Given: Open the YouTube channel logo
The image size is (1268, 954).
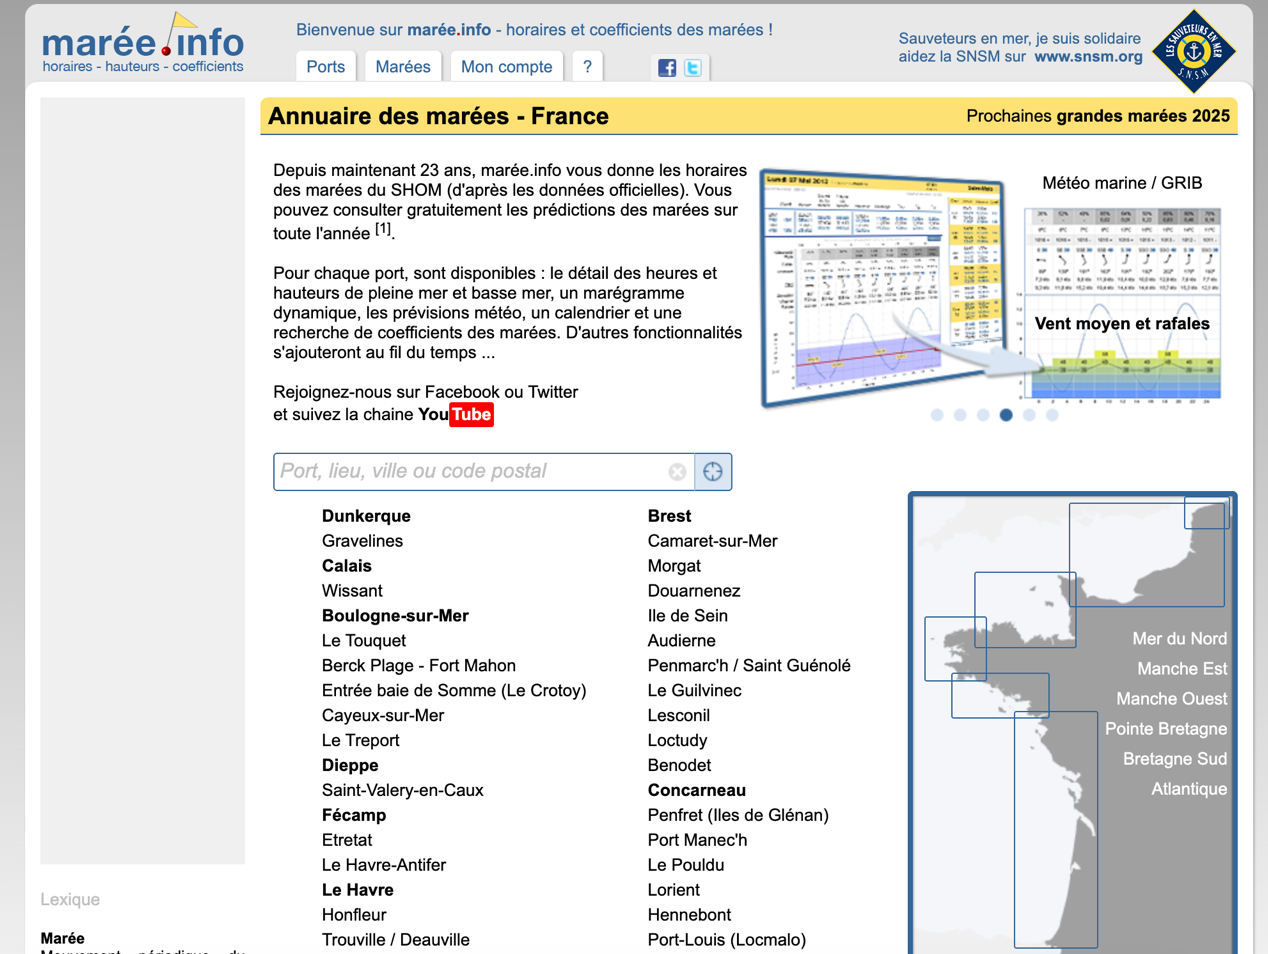Looking at the screenshot, I should point(455,415).
